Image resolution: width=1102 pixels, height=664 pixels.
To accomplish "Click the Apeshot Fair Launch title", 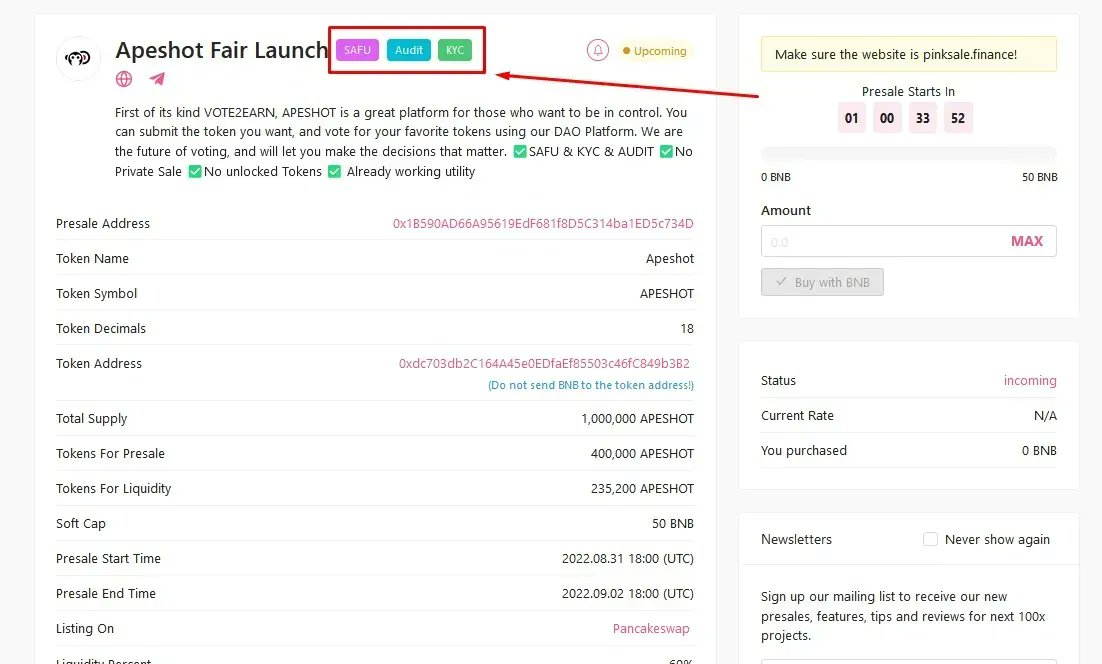I will [x=222, y=50].
